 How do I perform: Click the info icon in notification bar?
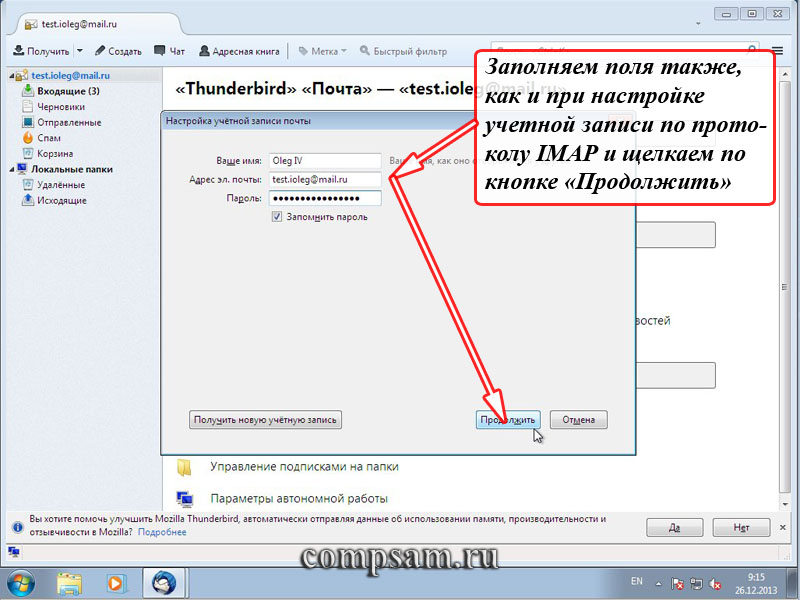click(x=17, y=527)
